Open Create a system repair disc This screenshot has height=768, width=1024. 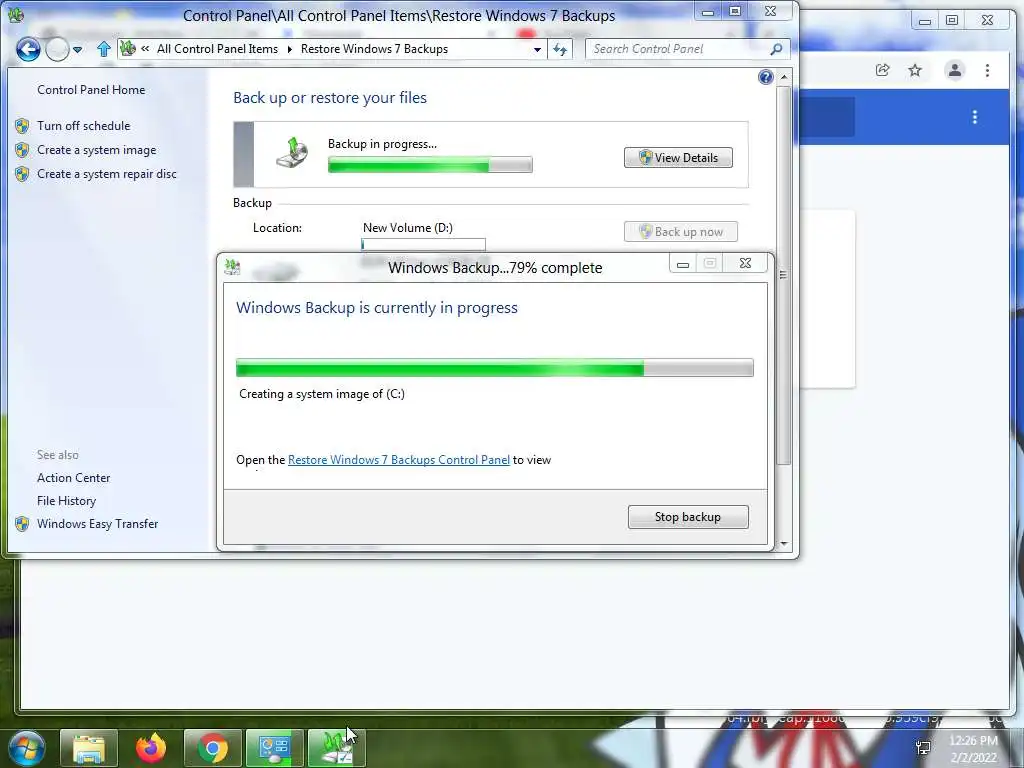[106, 174]
